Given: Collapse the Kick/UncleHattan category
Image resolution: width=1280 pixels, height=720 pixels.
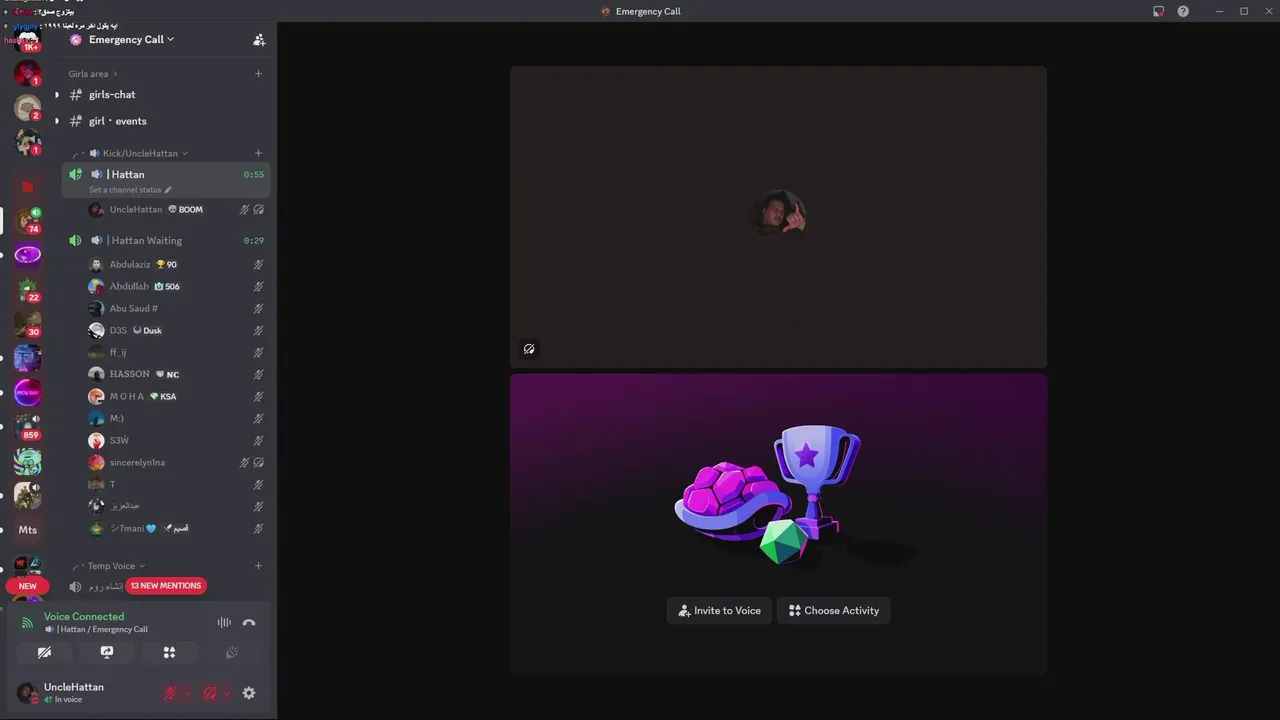Looking at the screenshot, I should click(x=138, y=153).
